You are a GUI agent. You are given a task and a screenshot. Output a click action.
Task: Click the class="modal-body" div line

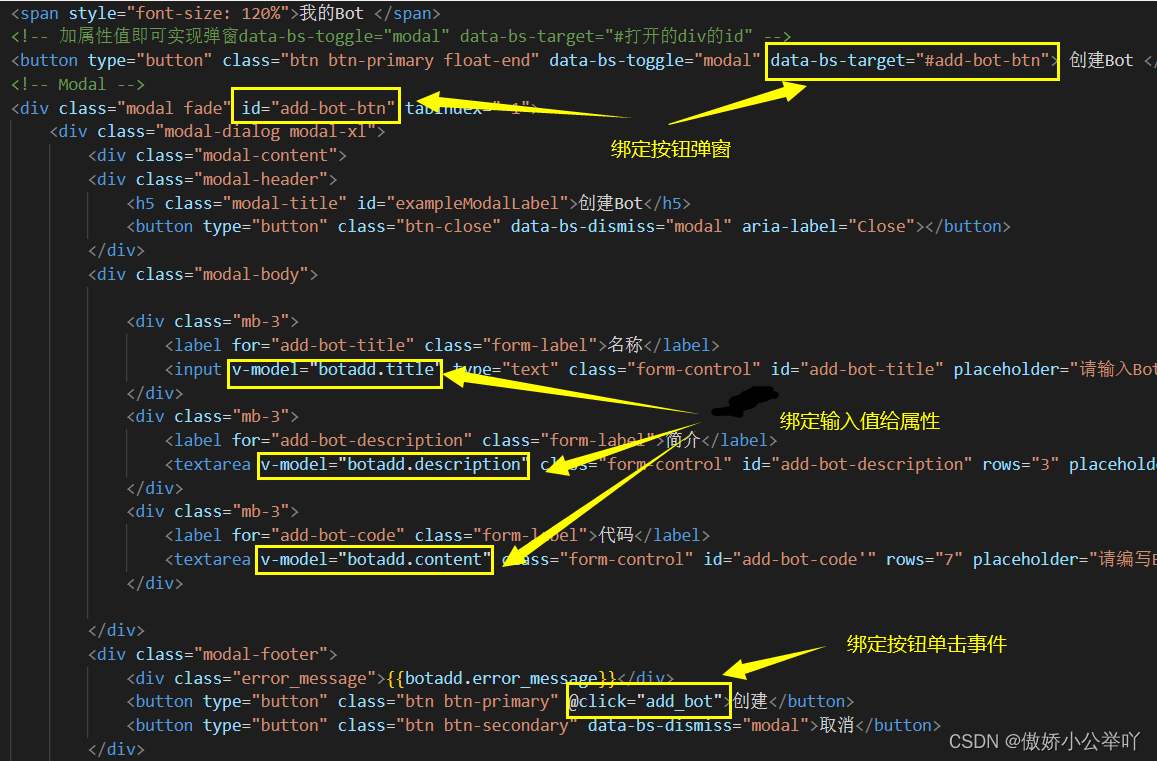[203, 275]
